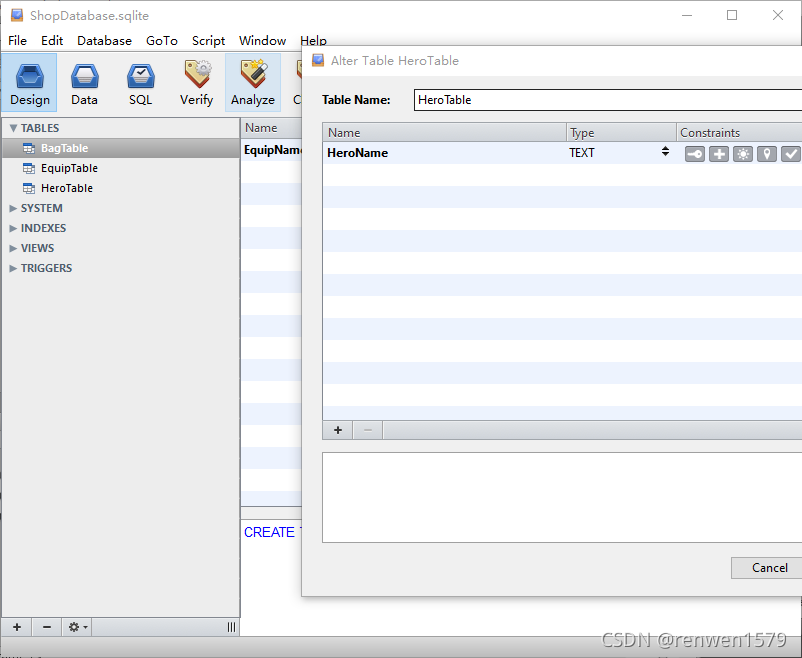Toggle the pin-shaped constraint icon for HeroName

point(767,153)
